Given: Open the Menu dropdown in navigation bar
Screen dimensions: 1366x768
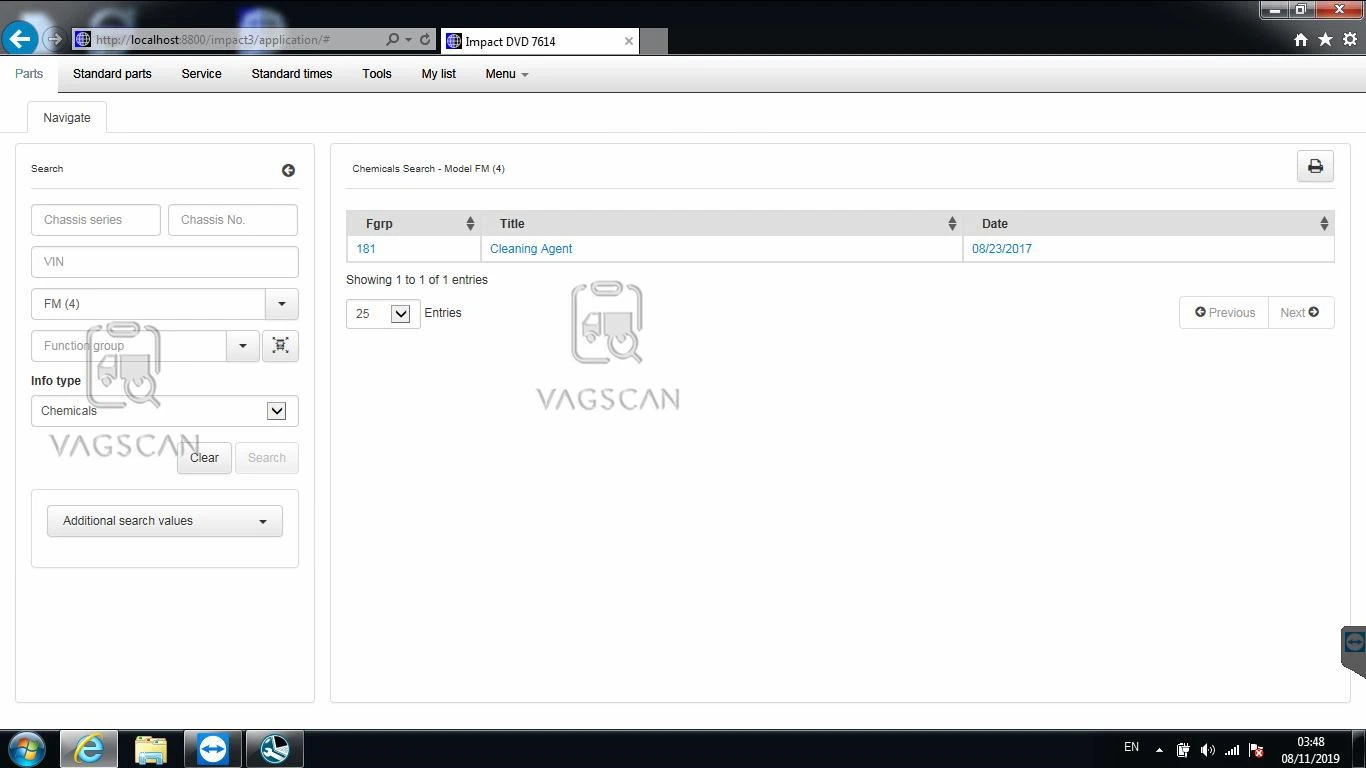Looking at the screenshot, I should pos(507,74).
